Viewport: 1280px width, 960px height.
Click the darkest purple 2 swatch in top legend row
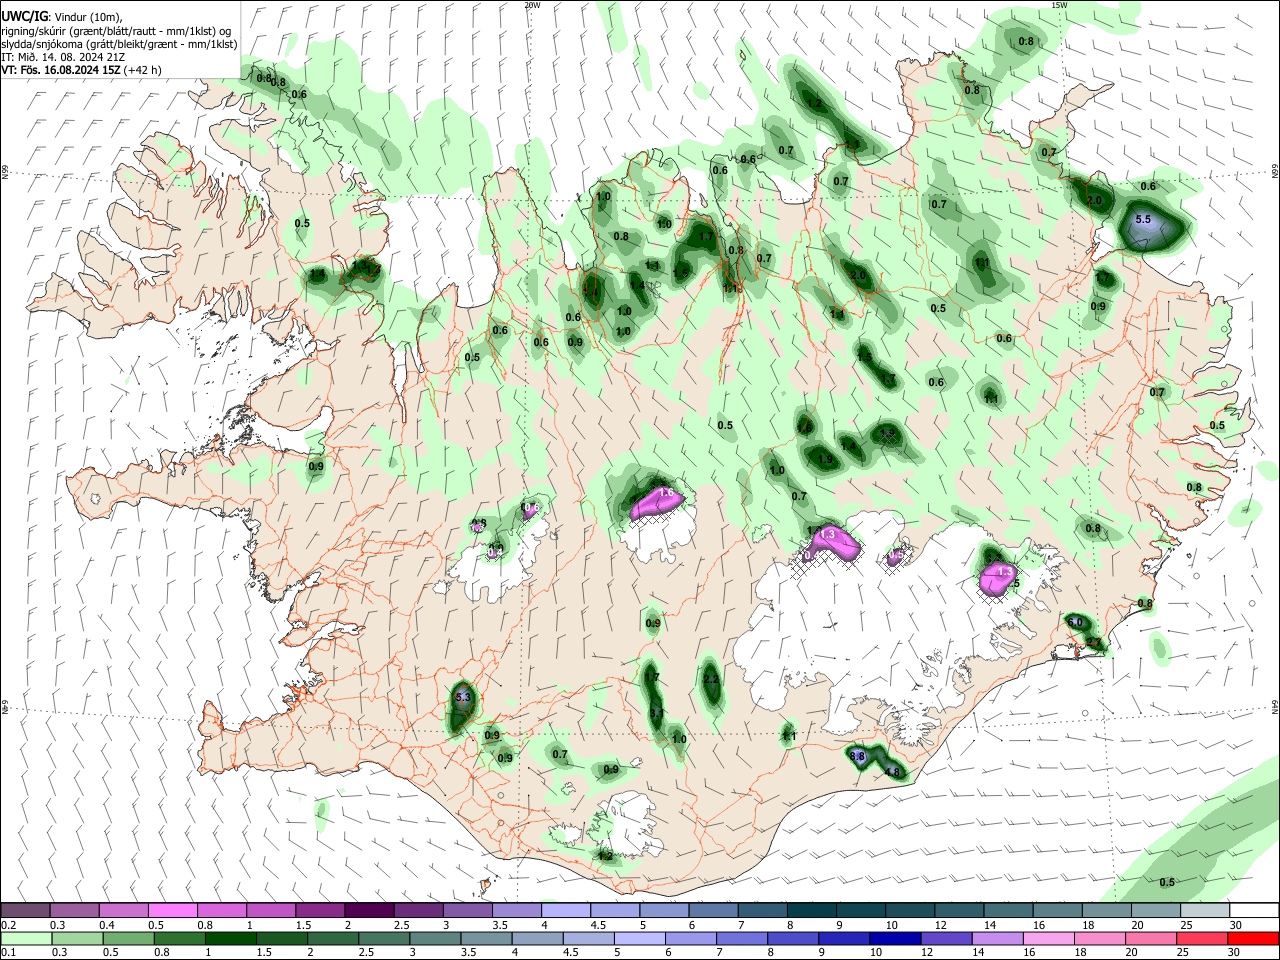click(368, 911)
